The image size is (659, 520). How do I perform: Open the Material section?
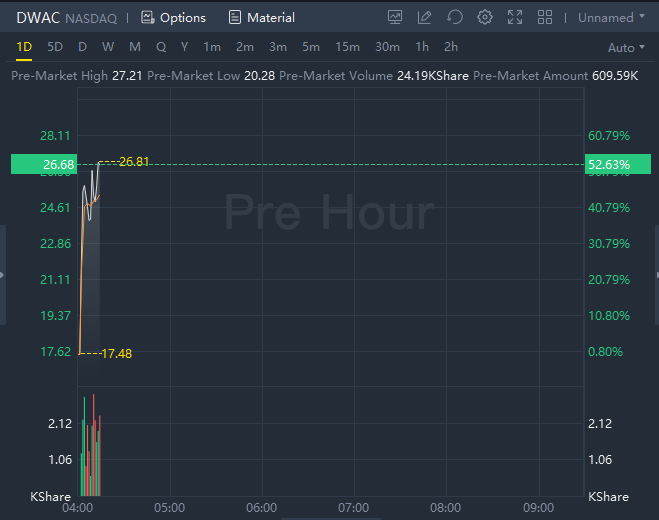(x=261, y=18)
